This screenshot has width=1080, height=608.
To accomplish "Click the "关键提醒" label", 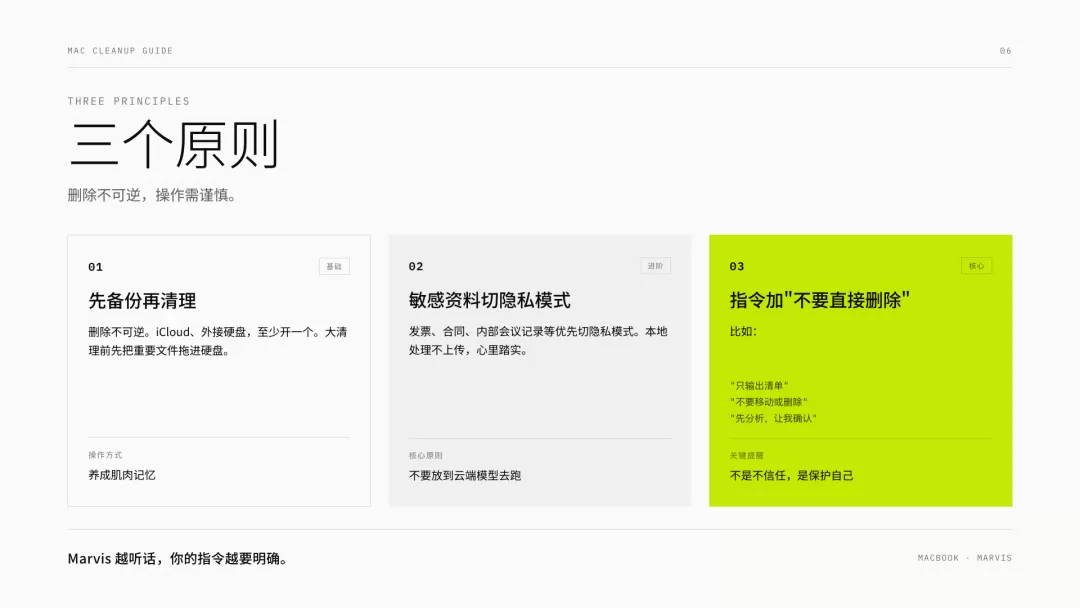I will tap(747, 456).
